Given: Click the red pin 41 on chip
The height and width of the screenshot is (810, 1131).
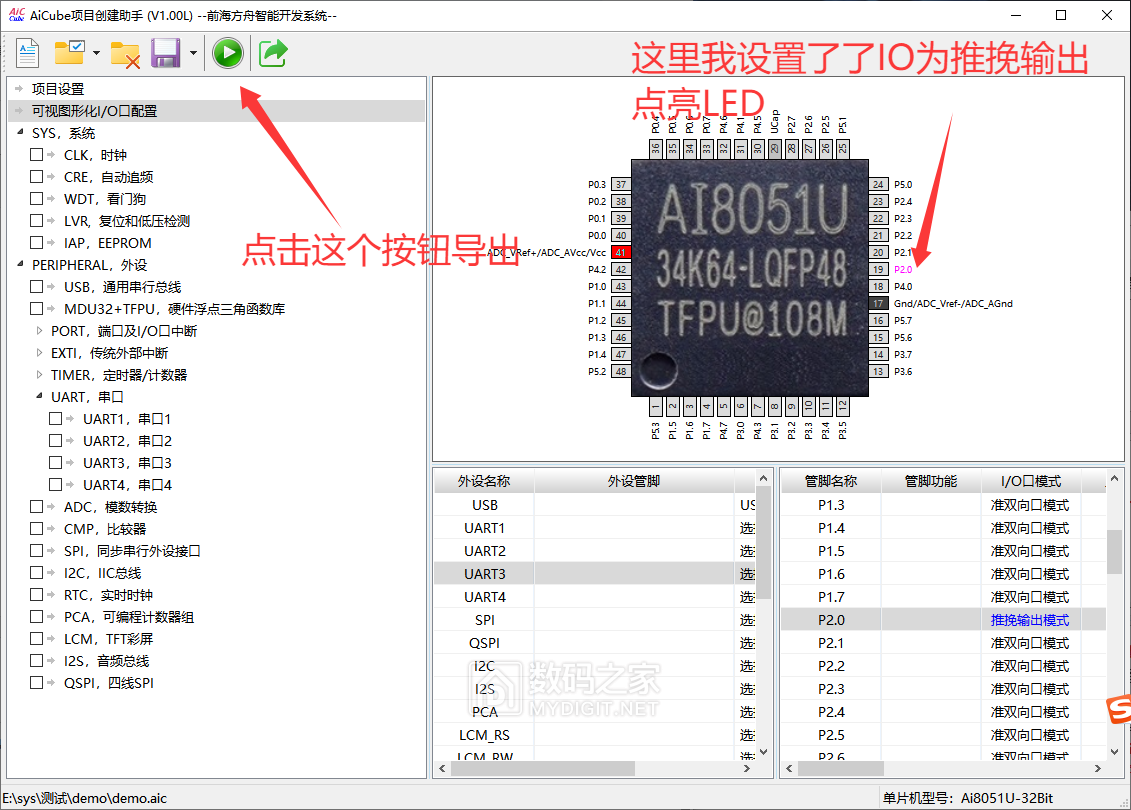Looking at the screenshot, I should (x=621, y=252).
